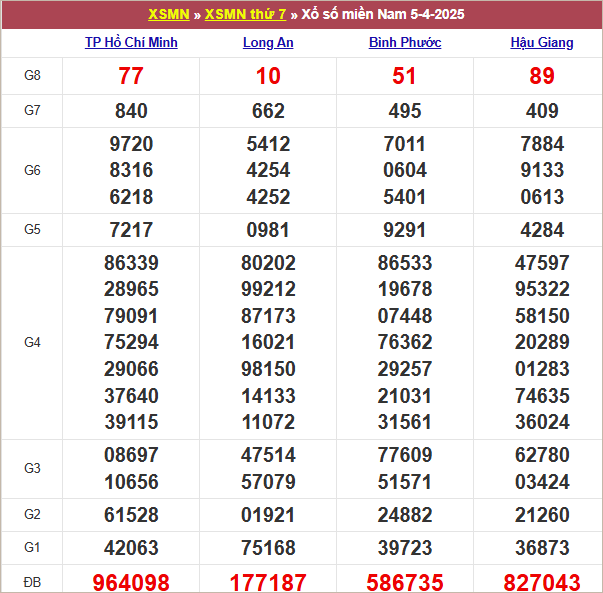Click G6 number 4254
The height and width of the screenshot is (593, 603).
coord(268,170)
